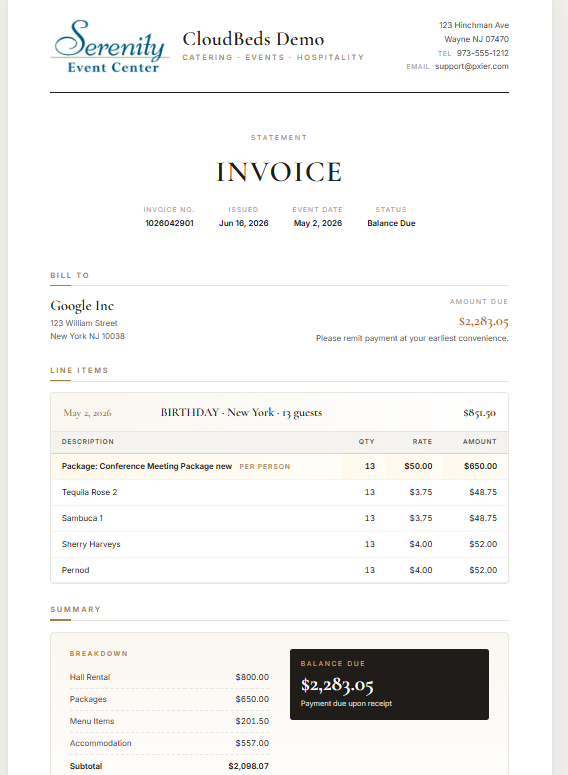
Task: Click the DESCRIPTION column header
Action: (x=87, y=441)
